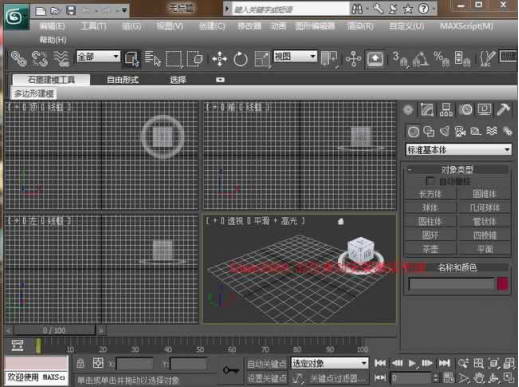Toggle the Spinner Snap icon
The height and width of the screenshot is (387, 519).
tap(462, 59)
